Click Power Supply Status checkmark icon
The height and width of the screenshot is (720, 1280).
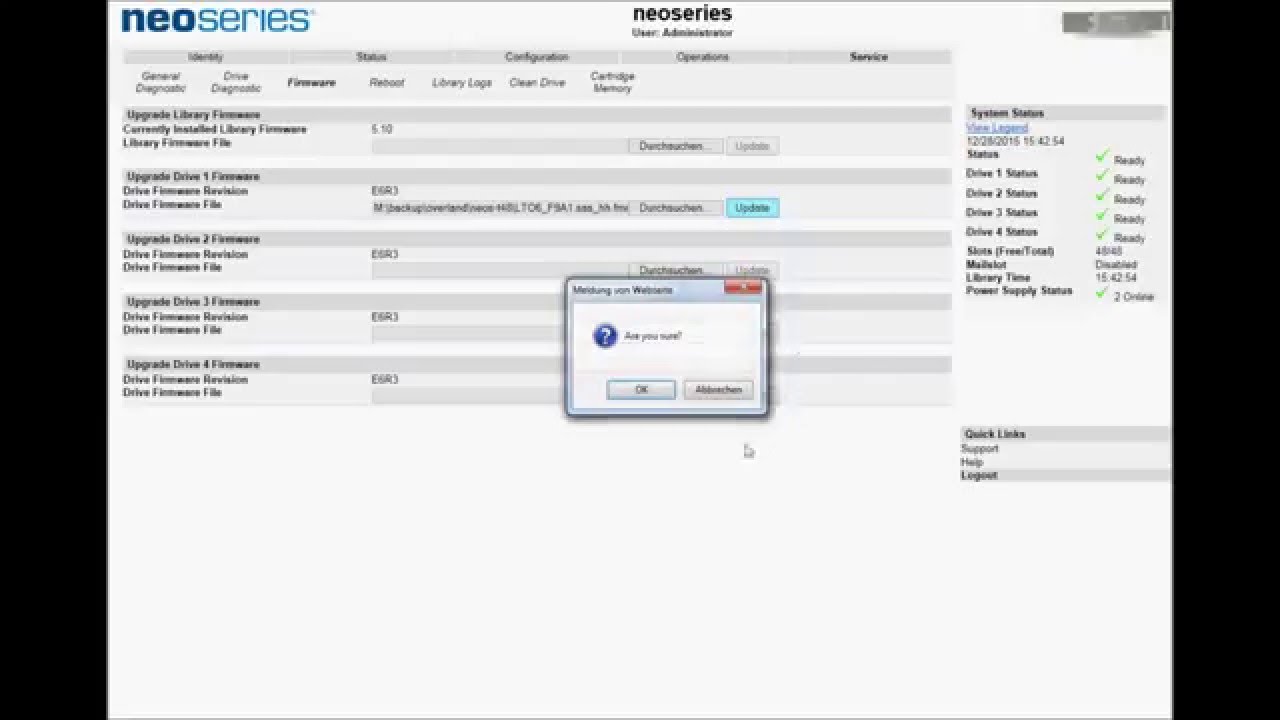1103,293
